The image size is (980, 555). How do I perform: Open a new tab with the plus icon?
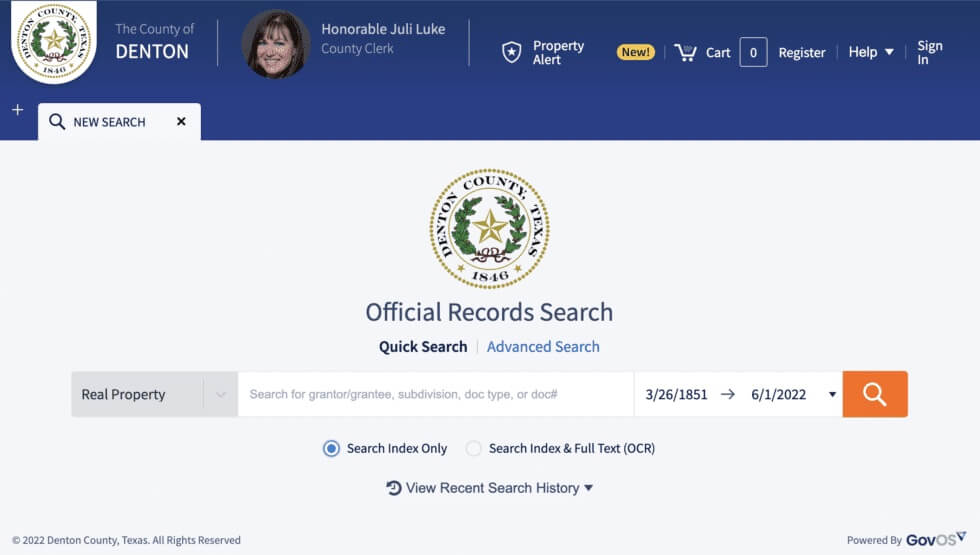click(x=18, y=110)
